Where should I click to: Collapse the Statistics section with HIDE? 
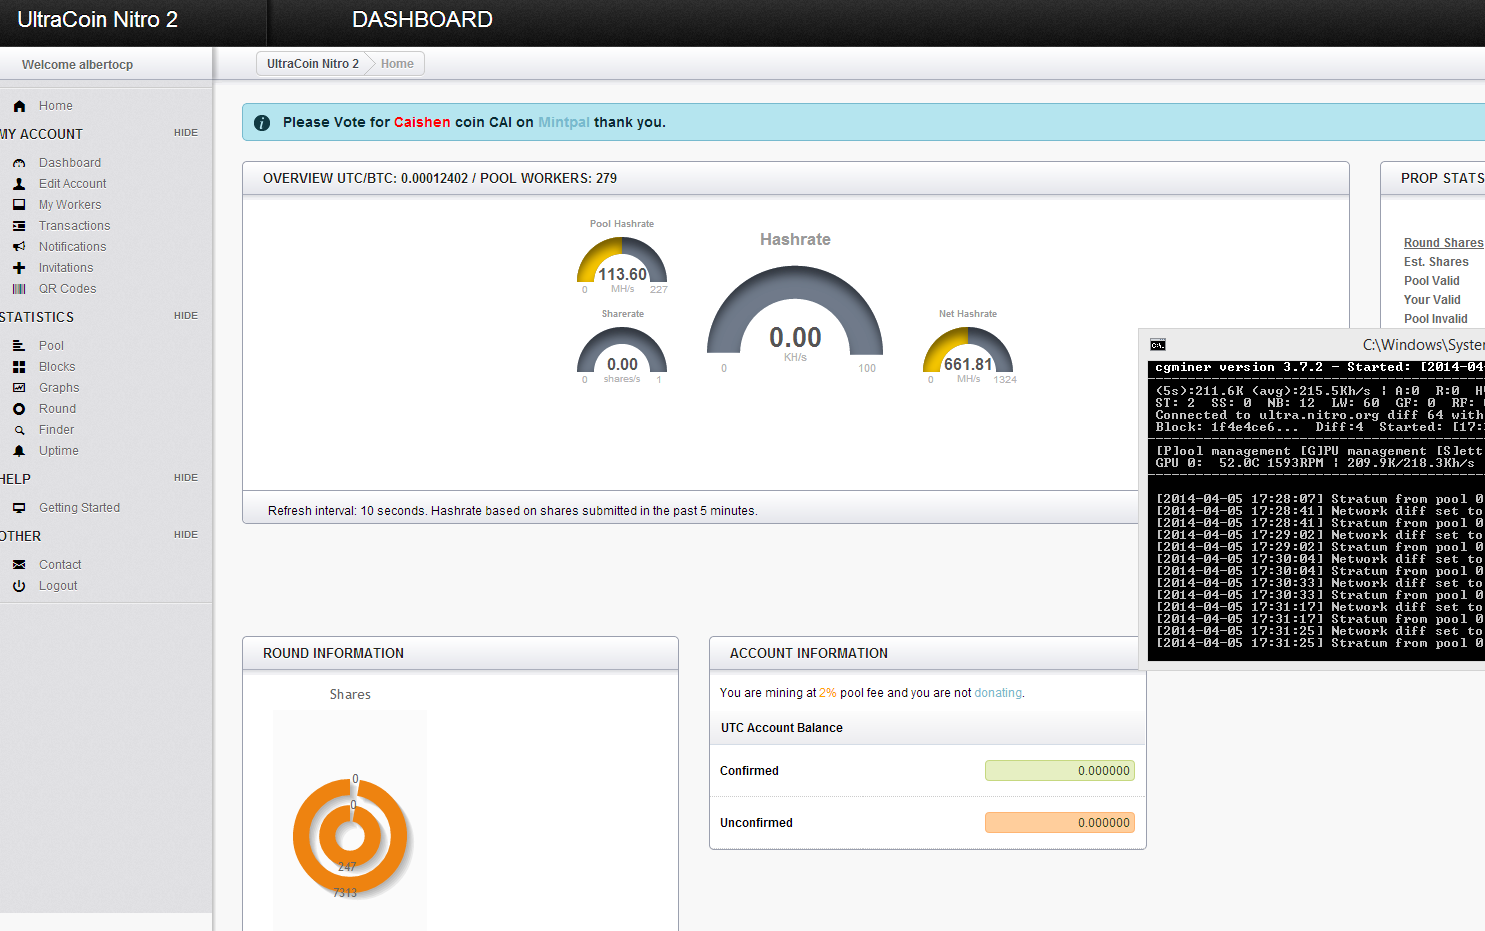coord(186,316)
